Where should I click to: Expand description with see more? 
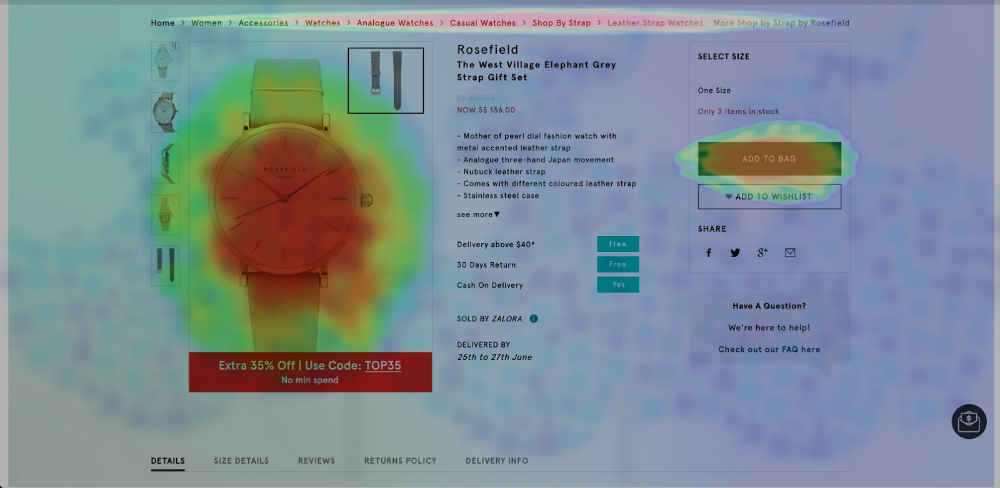coord(478,214)
